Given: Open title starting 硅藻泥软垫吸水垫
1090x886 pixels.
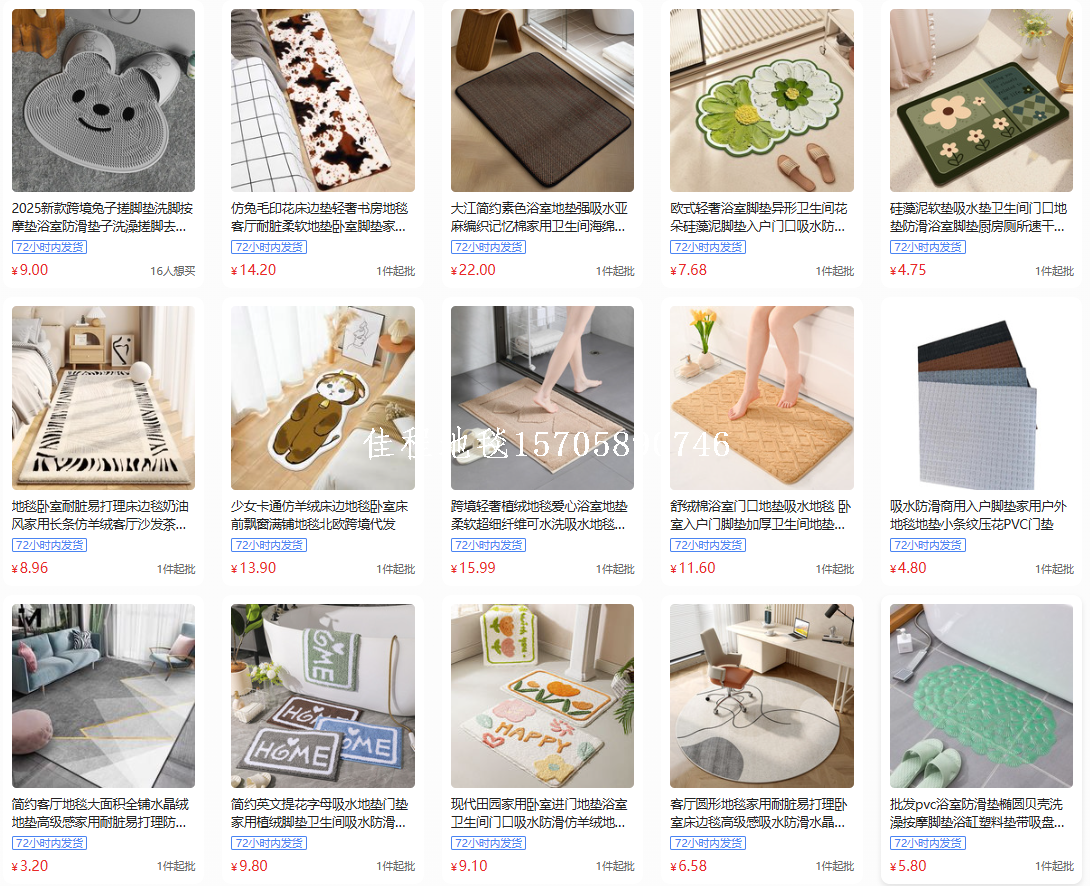Looking at the screenshot, I should click(978, 217).
